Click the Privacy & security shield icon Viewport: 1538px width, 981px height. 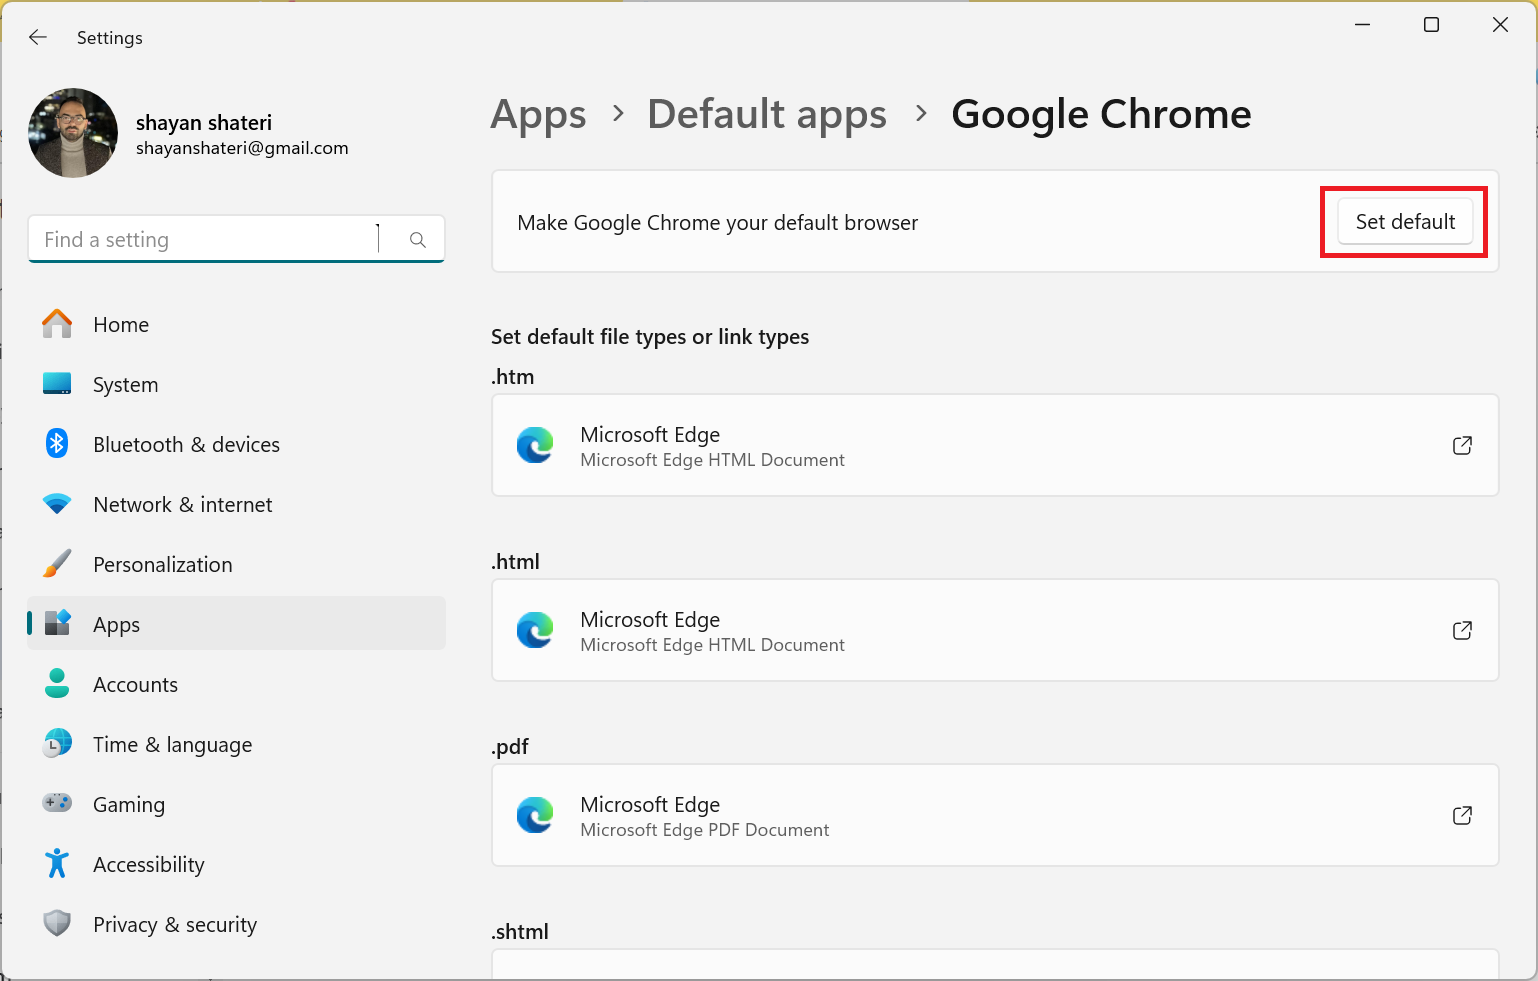[57, 923]
